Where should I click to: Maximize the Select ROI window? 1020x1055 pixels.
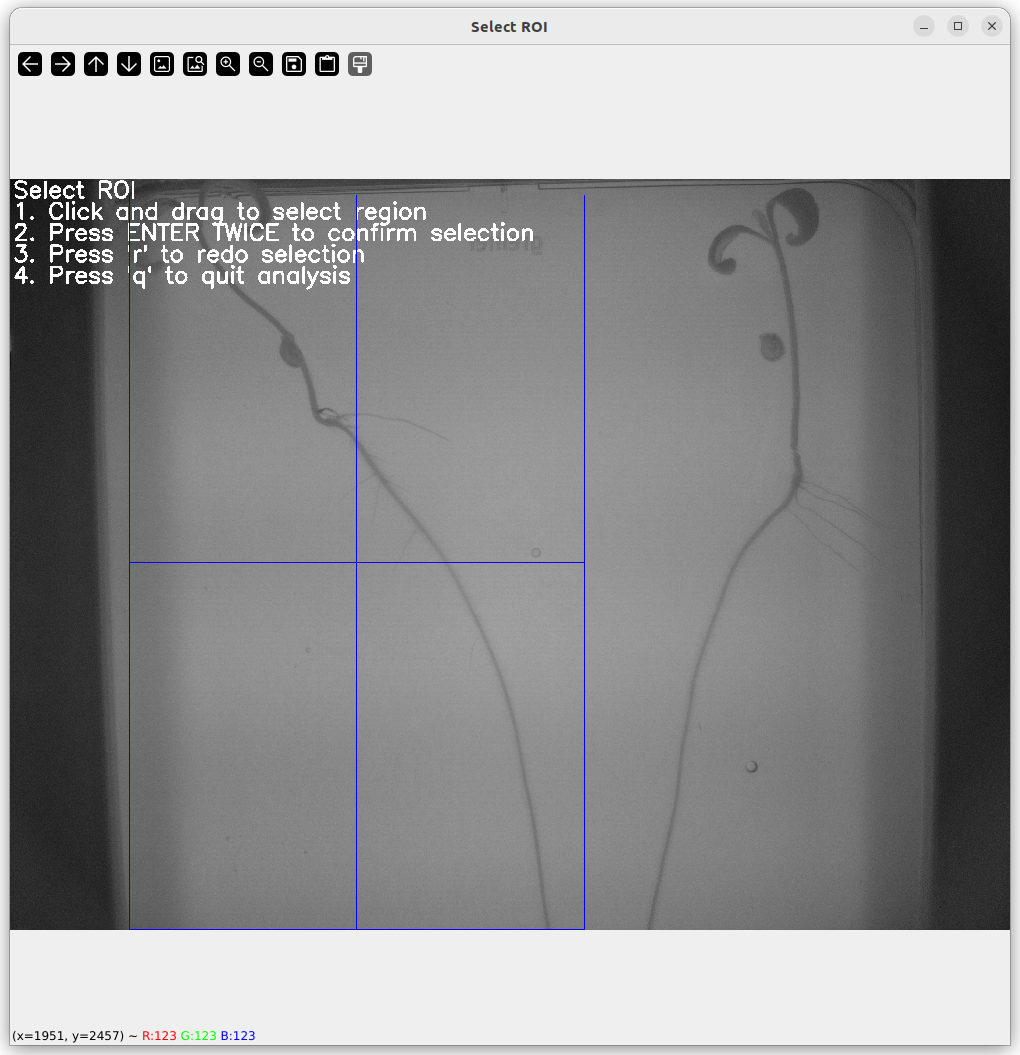click(x=958, y=26)
